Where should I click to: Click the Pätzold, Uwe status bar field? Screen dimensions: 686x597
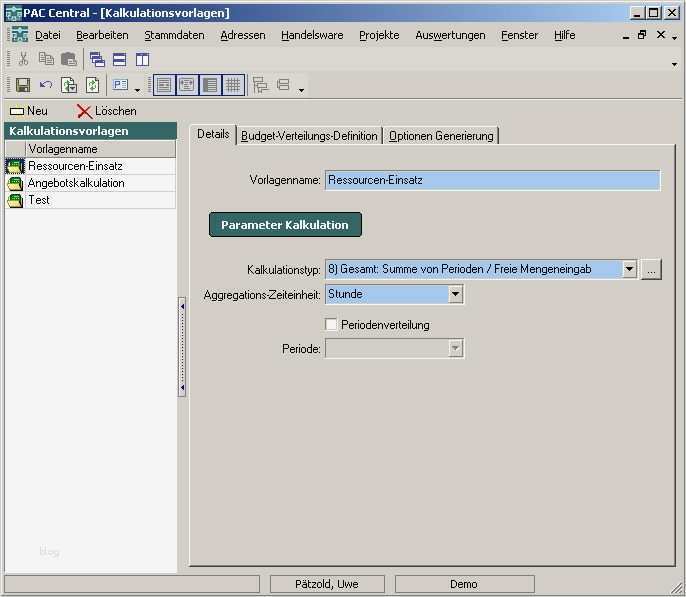(x=327, y=584)
